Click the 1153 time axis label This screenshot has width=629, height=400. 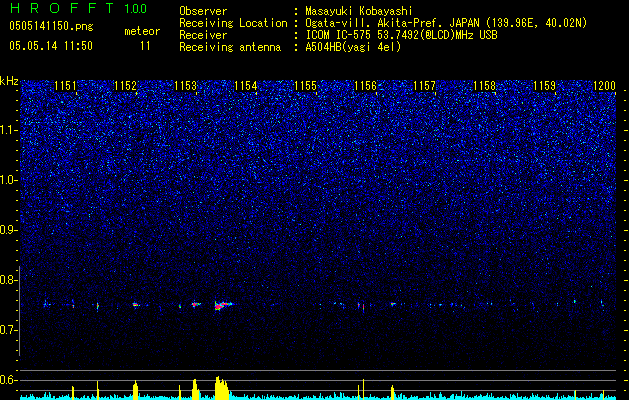[x=186, y=86]
